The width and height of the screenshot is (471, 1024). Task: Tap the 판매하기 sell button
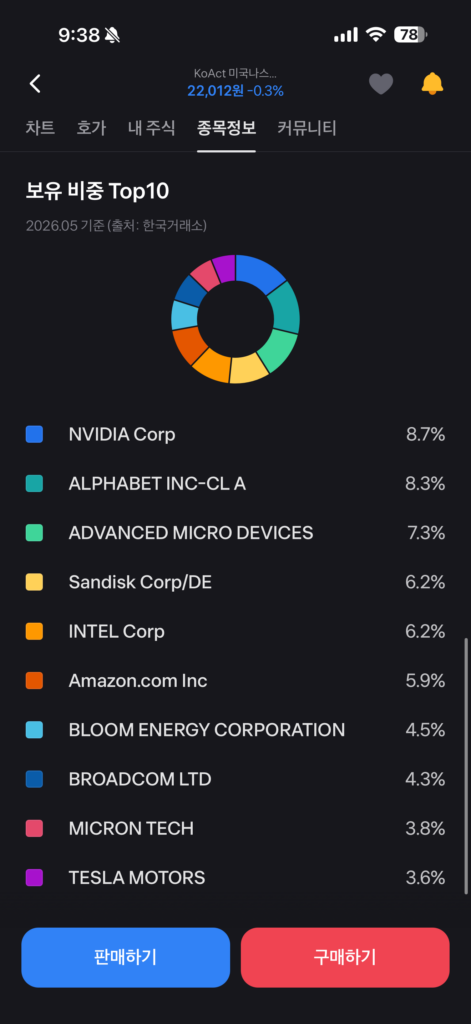tap(125, 957)
